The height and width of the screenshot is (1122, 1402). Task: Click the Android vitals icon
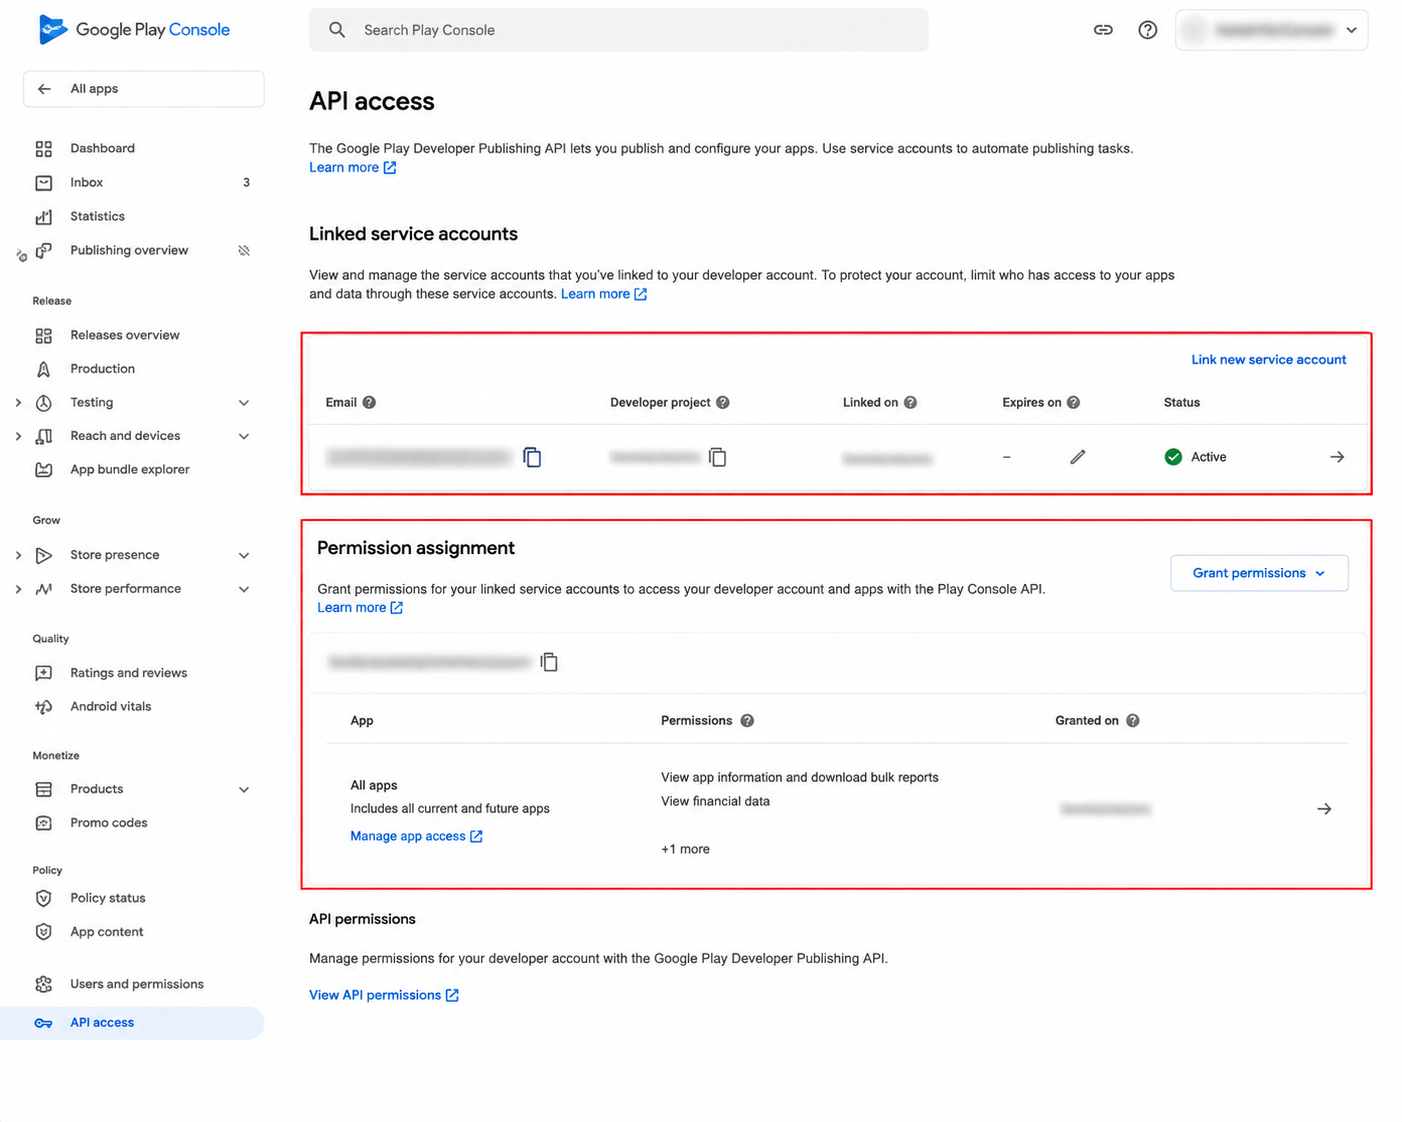(43, 707)
